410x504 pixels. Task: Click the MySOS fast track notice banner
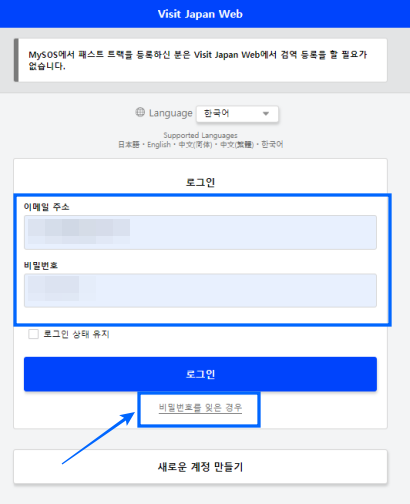[200, 60]
